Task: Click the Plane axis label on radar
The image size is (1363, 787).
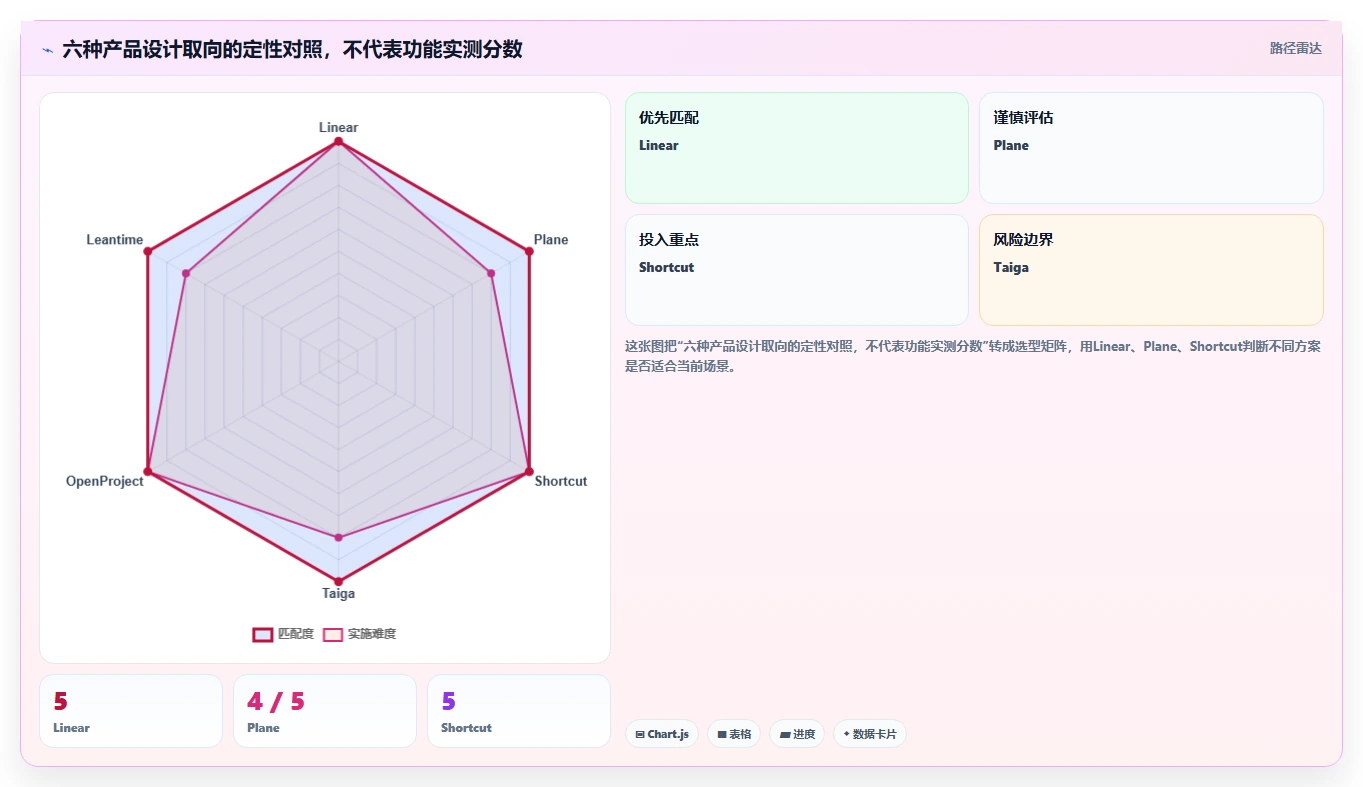Action: coord(551,239)
